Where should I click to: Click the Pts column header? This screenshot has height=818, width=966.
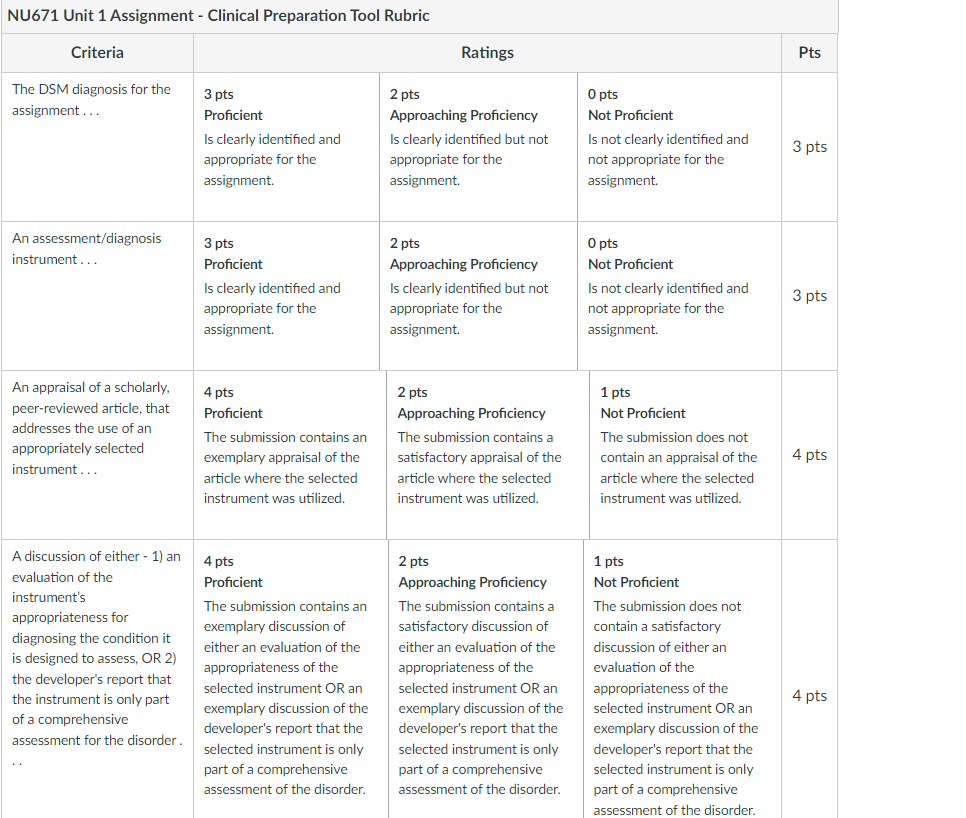(x=810, y=53)
